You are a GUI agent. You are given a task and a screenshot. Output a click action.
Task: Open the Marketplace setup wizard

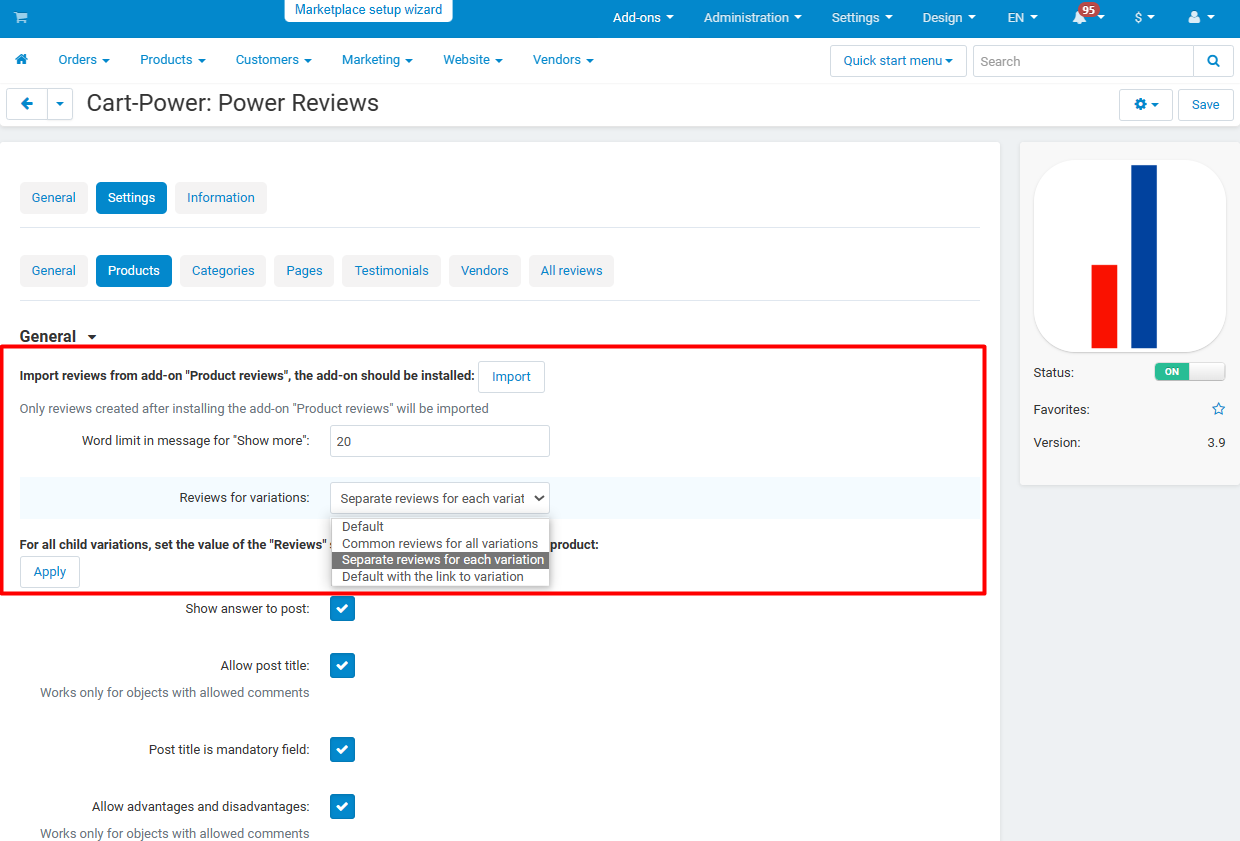tap(368, 10)
